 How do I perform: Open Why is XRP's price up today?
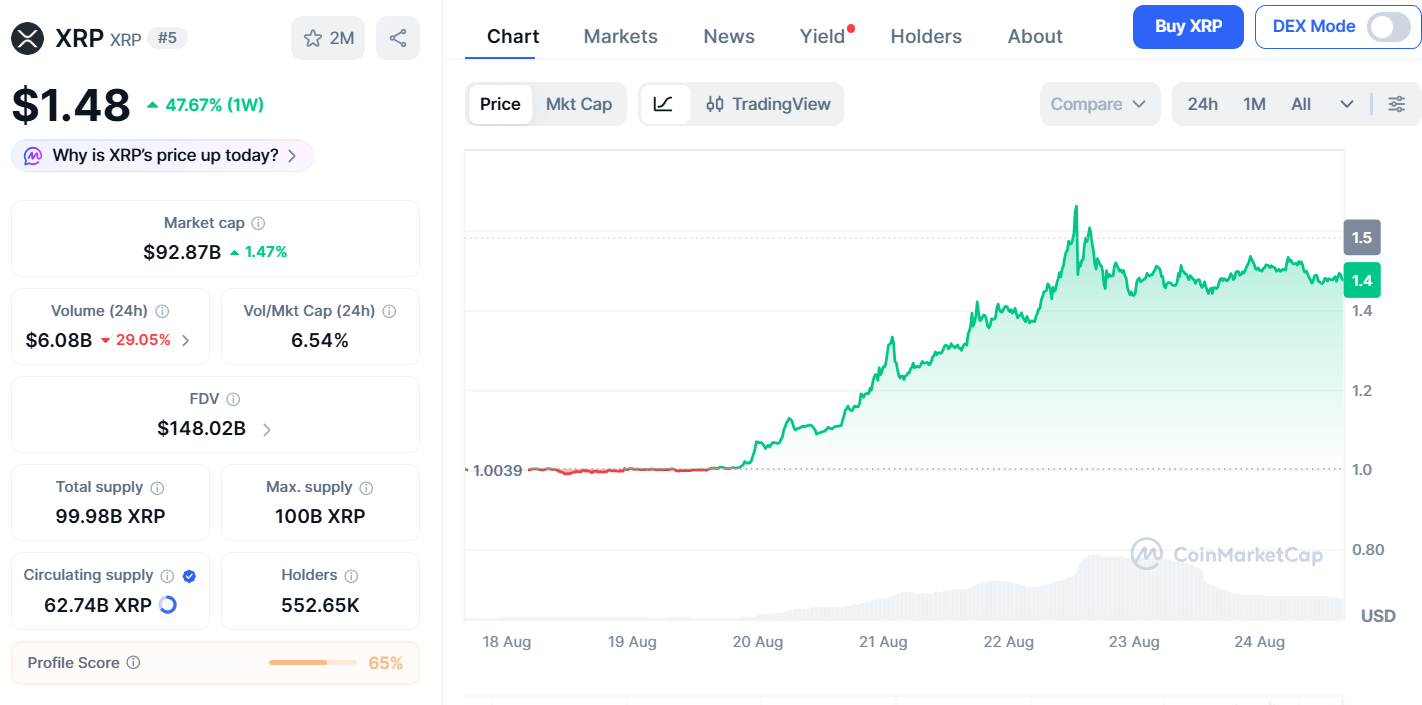162,156
